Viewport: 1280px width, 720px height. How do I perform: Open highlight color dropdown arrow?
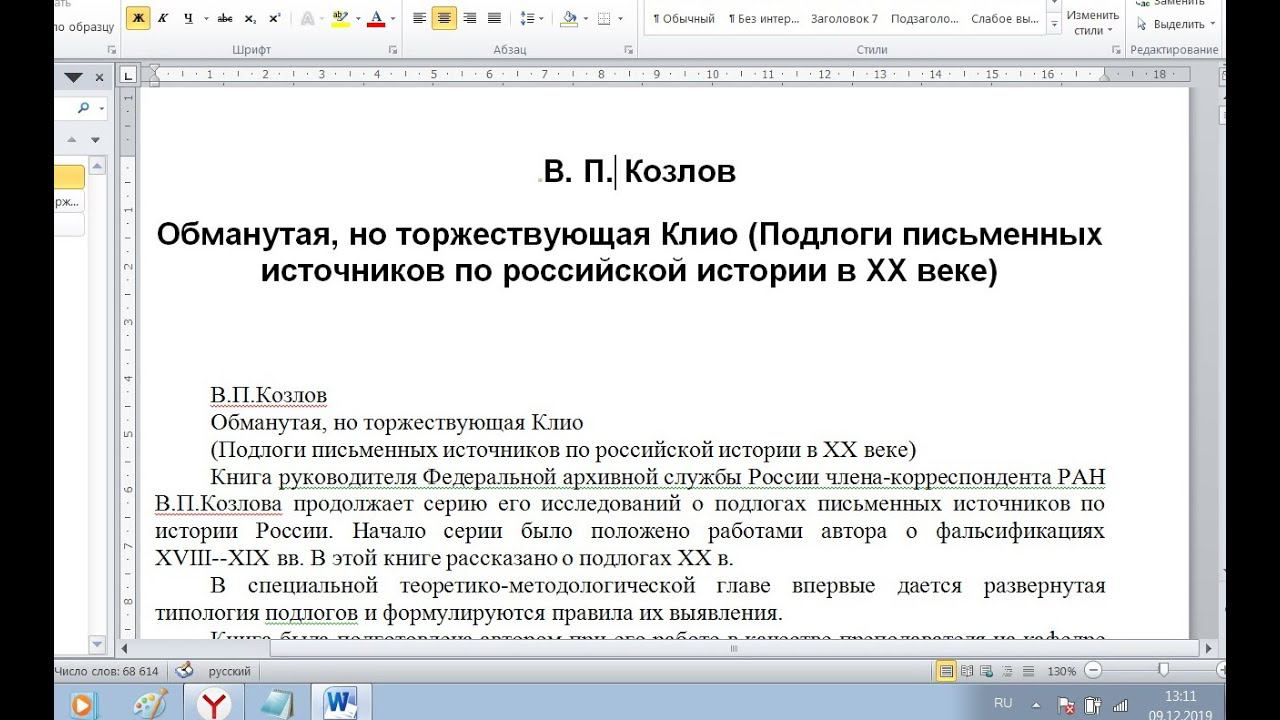[356, 18]
